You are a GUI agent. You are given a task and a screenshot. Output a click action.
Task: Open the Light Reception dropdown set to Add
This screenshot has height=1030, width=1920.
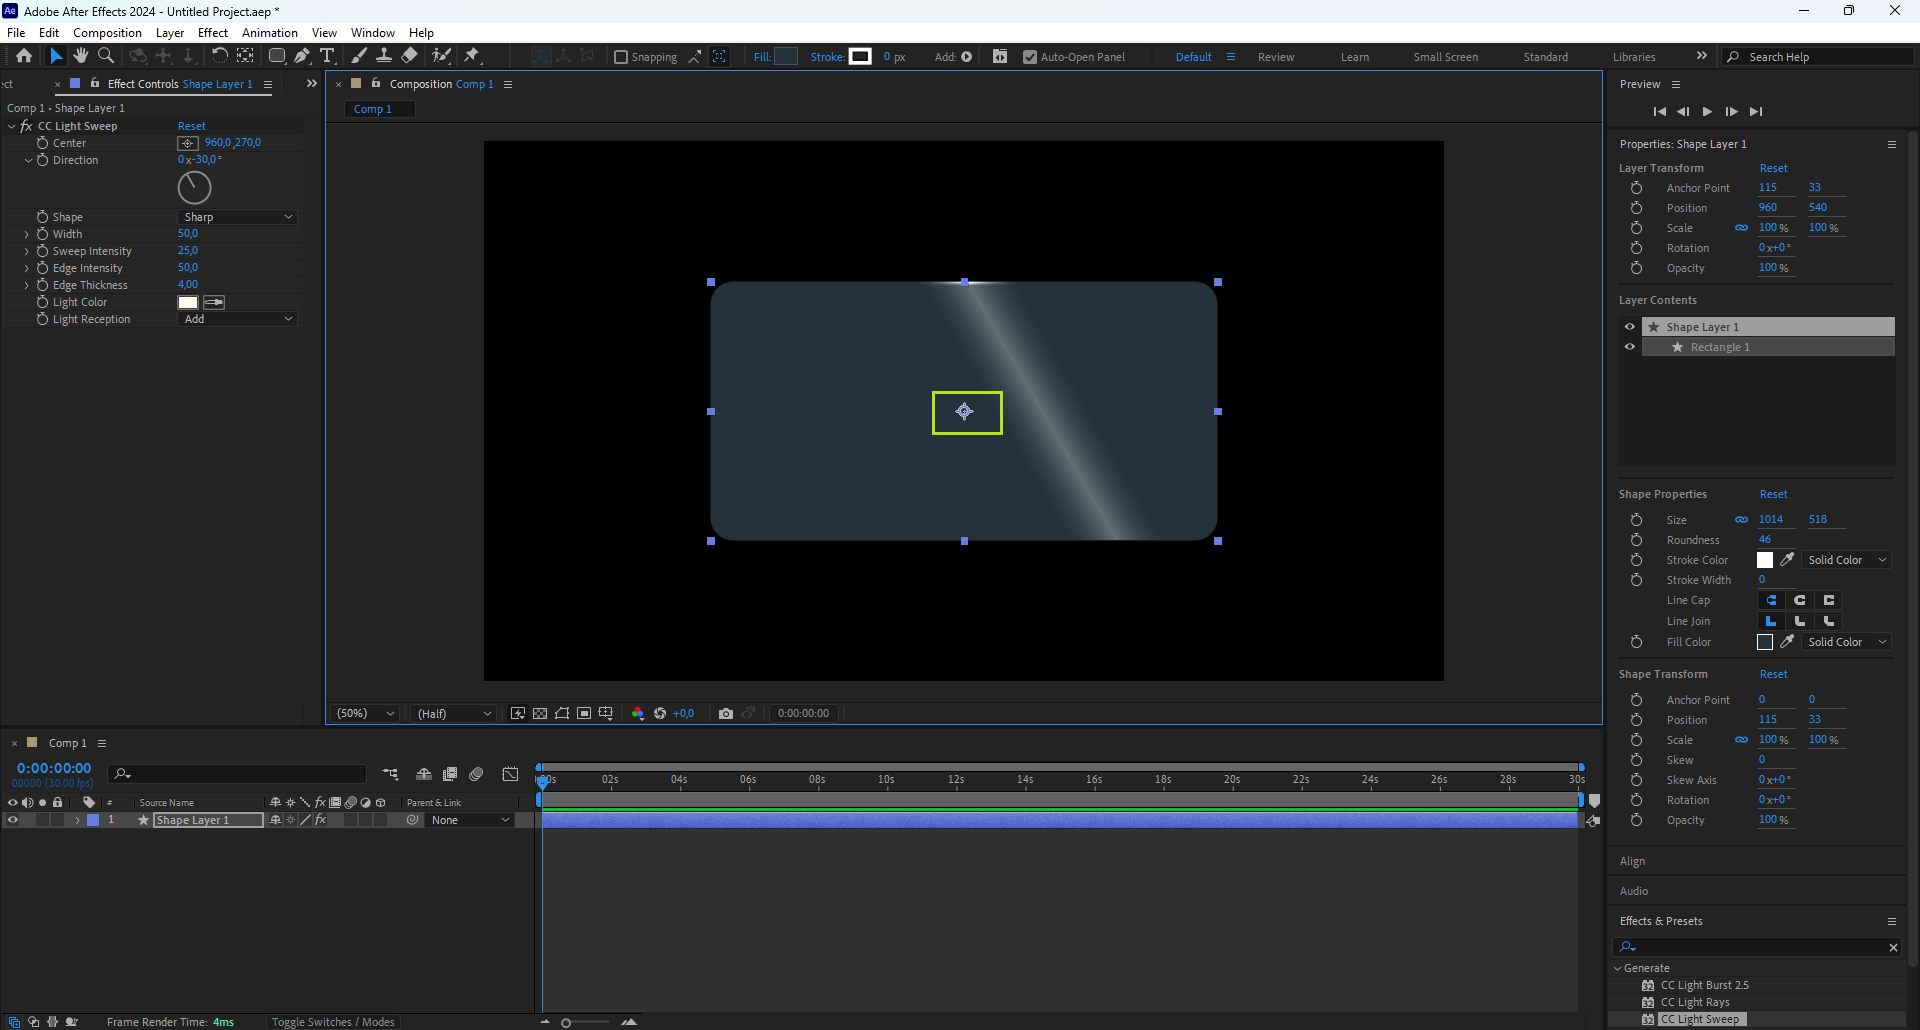pos(238,319)
